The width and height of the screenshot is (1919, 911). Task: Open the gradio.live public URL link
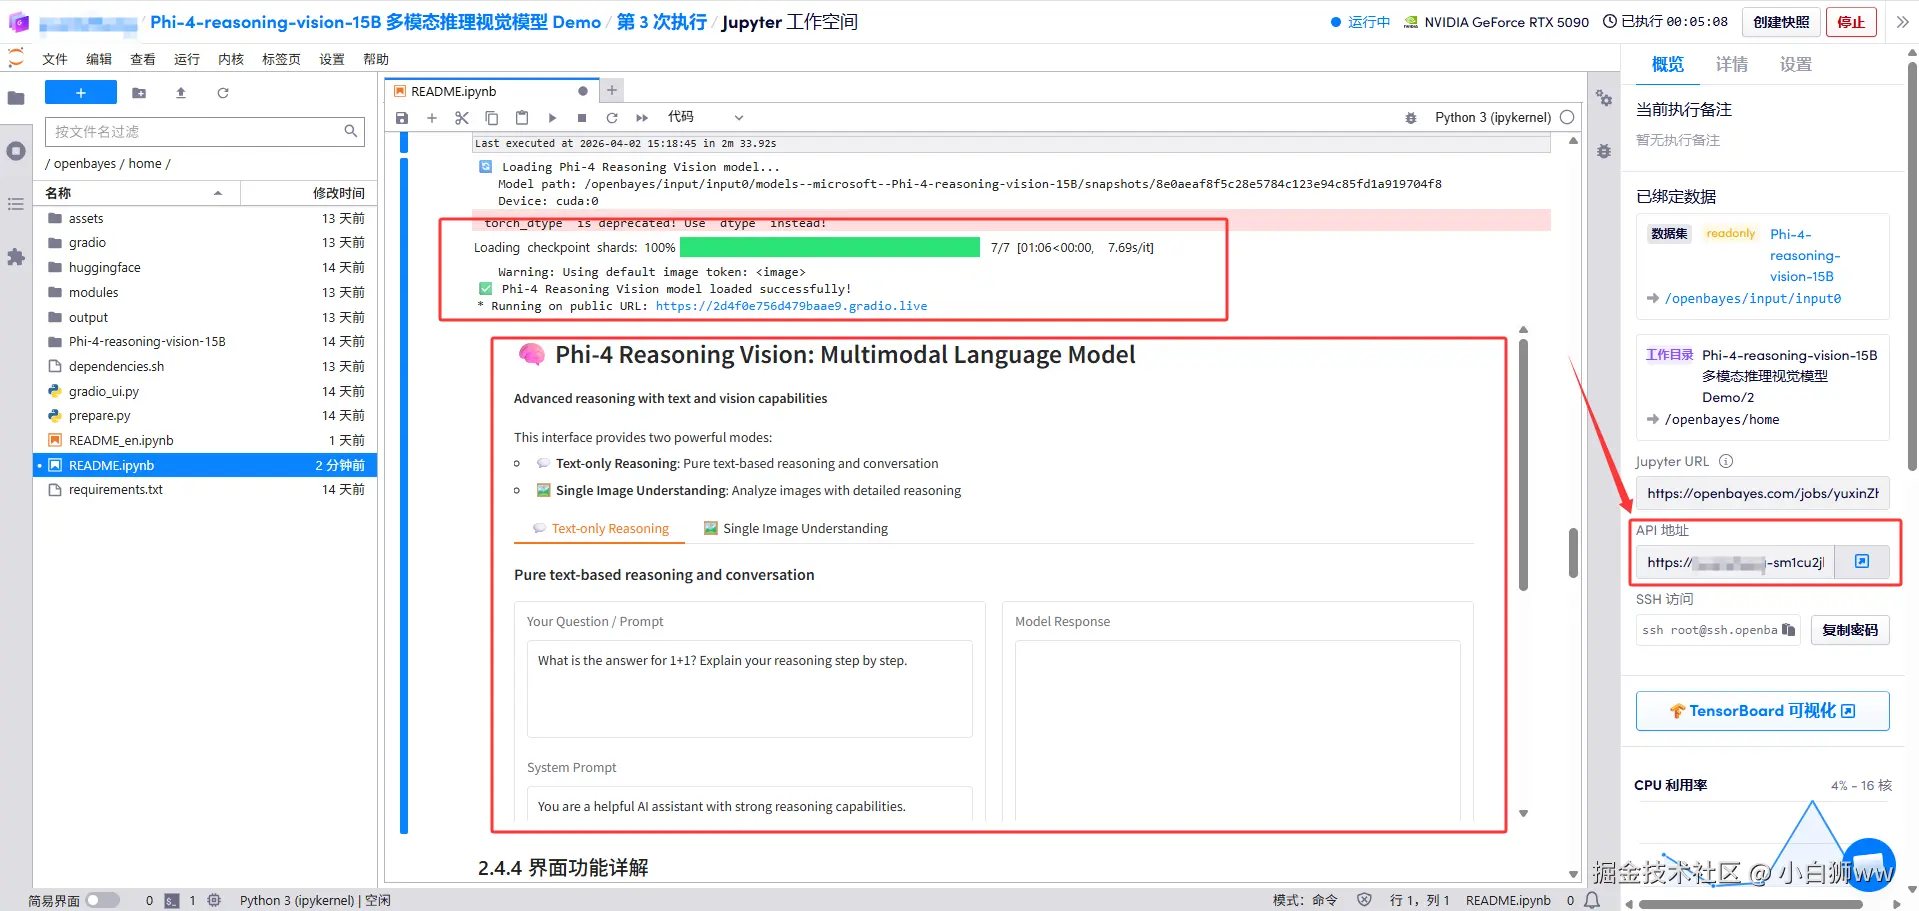791,306
